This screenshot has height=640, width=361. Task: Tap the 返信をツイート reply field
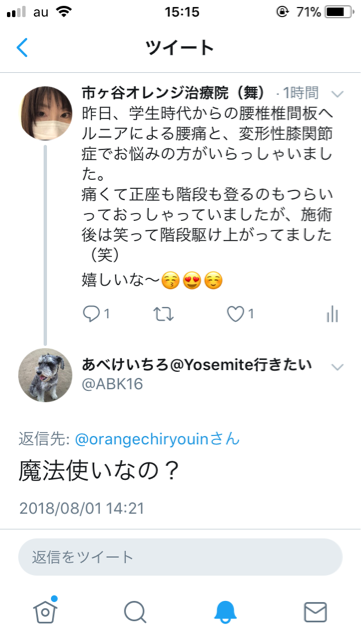(180, 557)
